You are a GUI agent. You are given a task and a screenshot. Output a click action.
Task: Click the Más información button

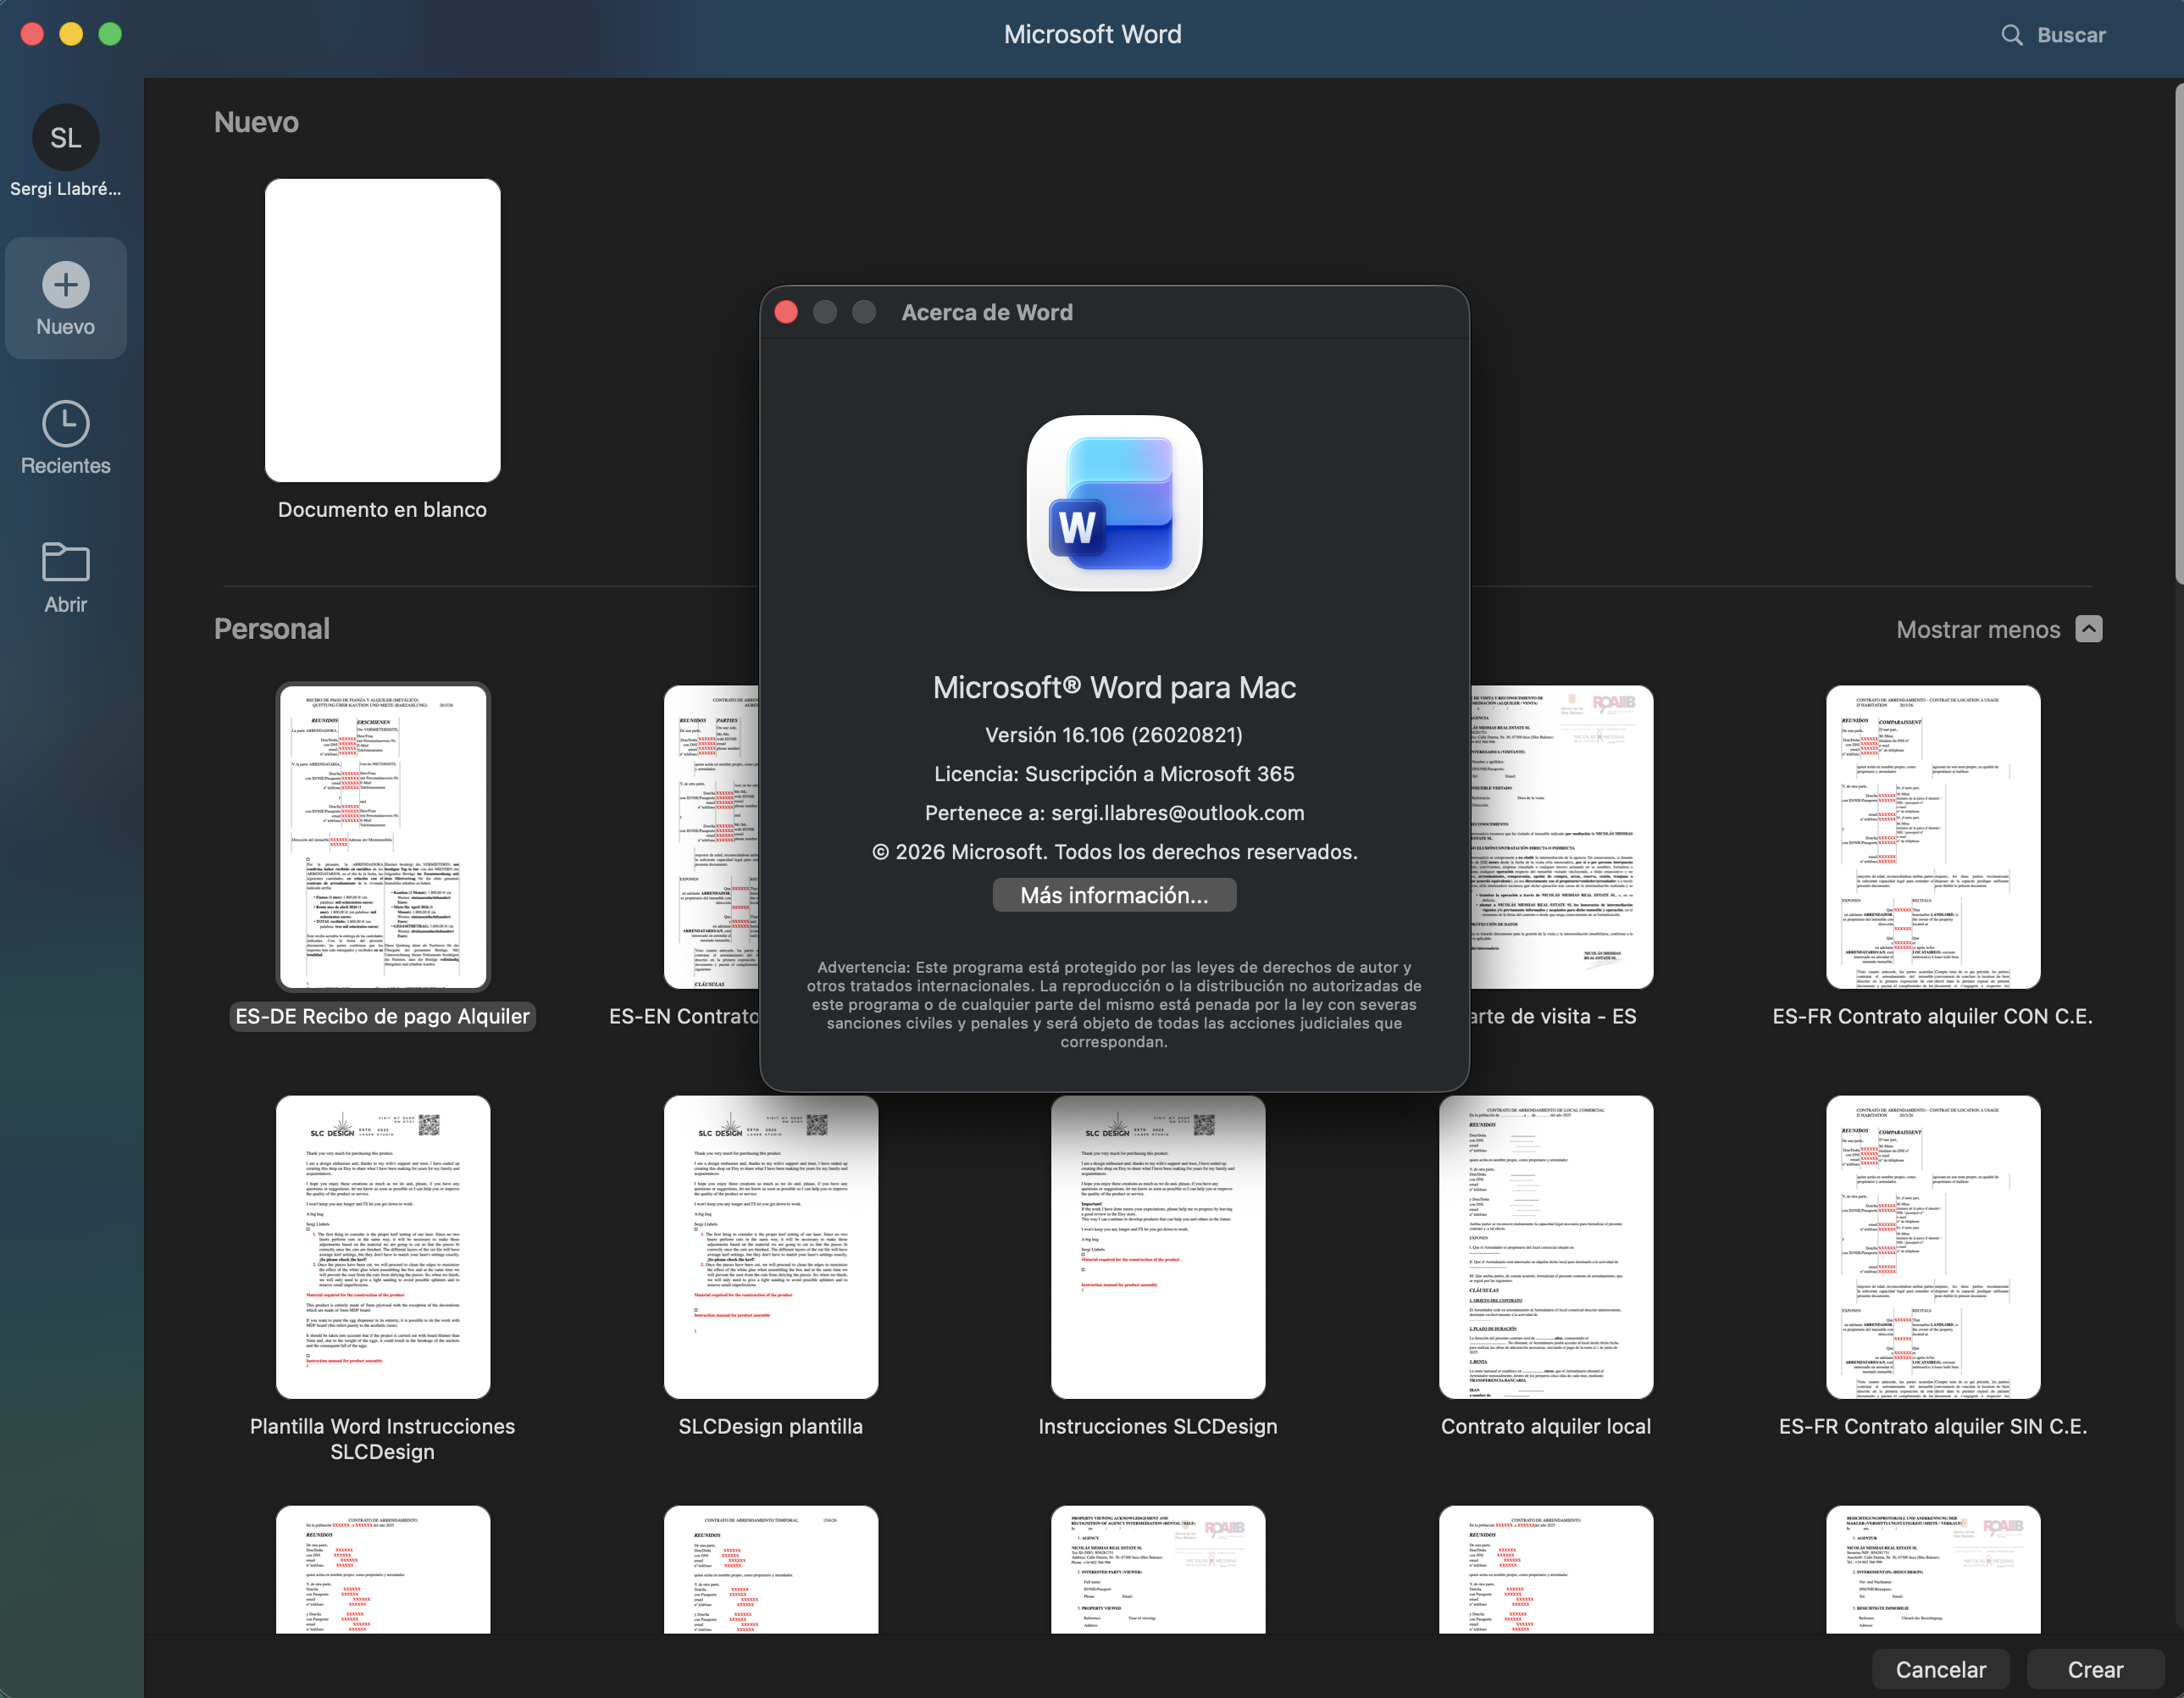(x=1114, y=895)
